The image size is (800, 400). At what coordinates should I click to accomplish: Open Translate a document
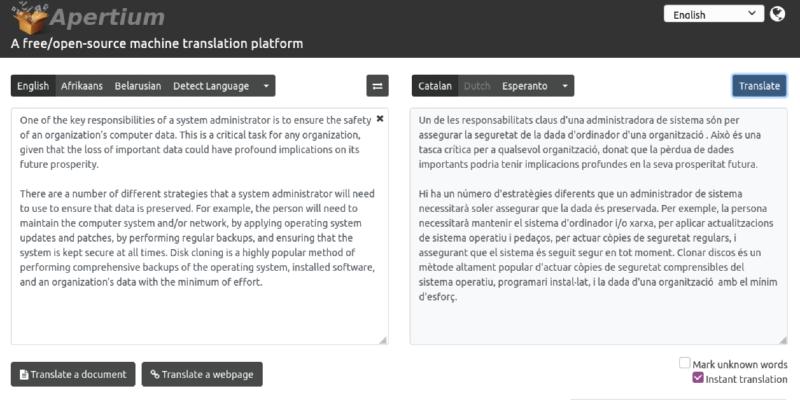pyautogui.click(x=73, y=374)
